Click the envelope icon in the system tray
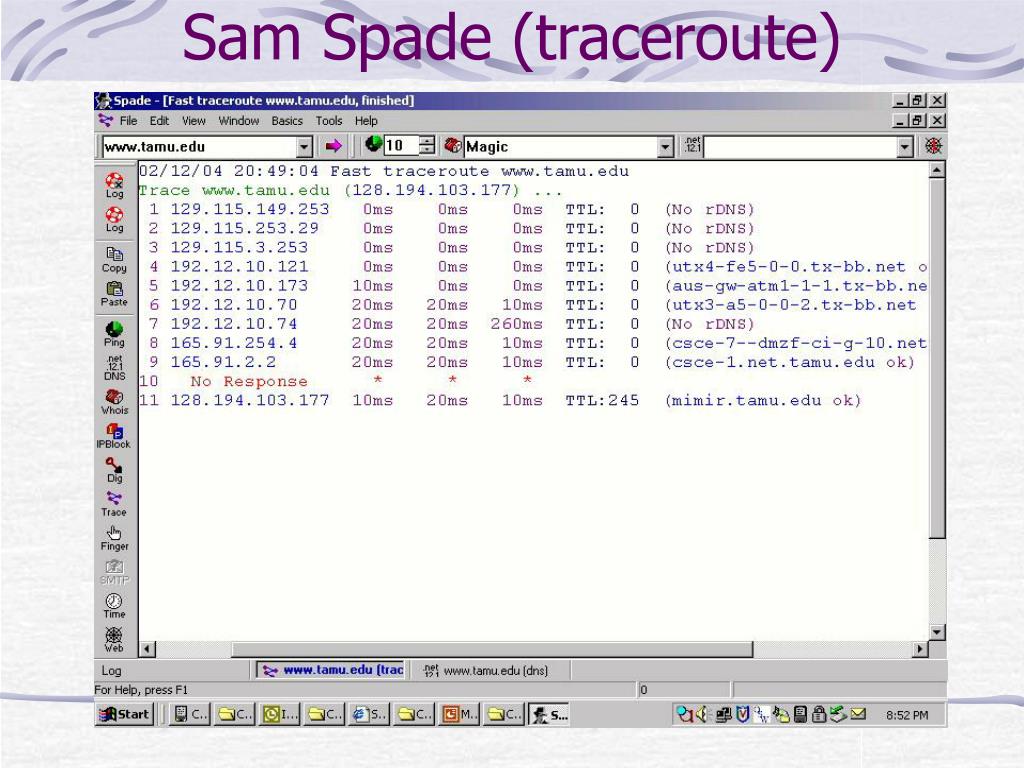 858,714
